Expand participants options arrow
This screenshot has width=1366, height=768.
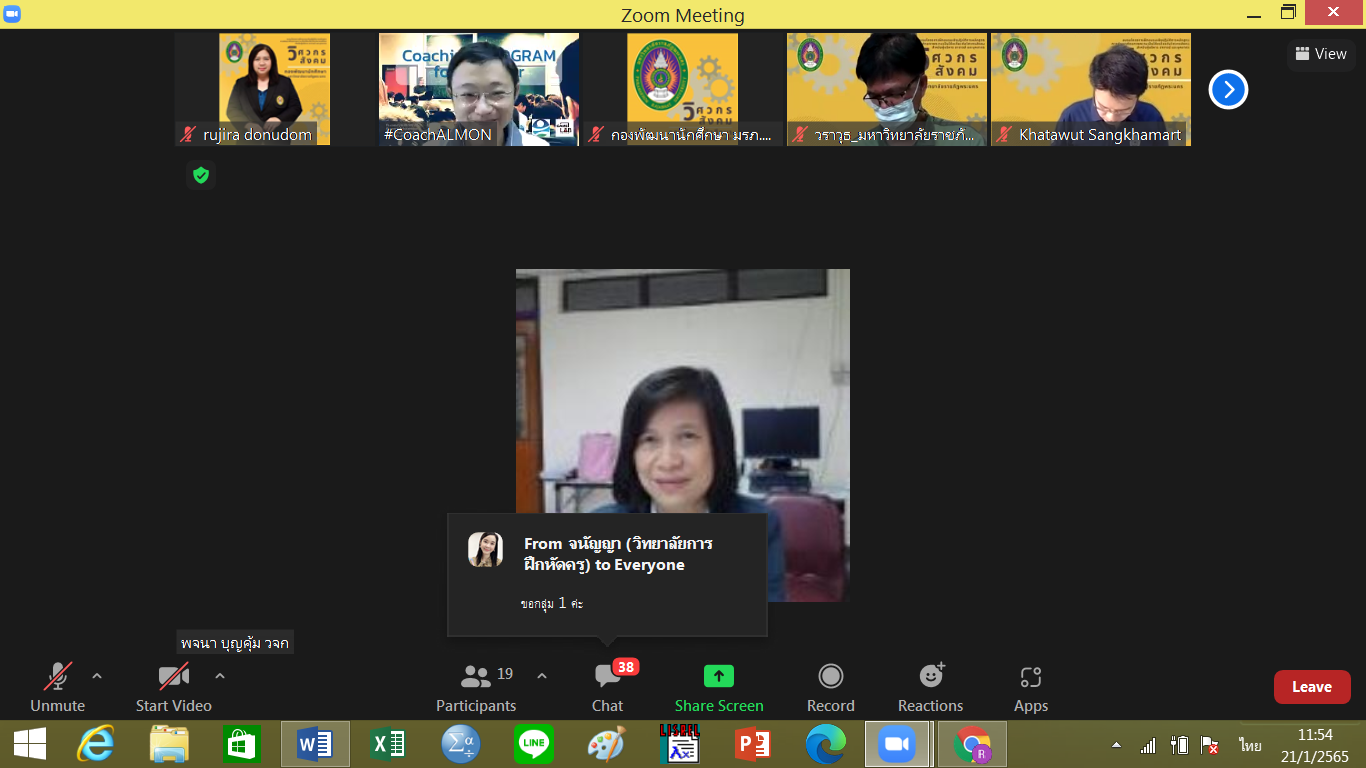click(542, 676)
